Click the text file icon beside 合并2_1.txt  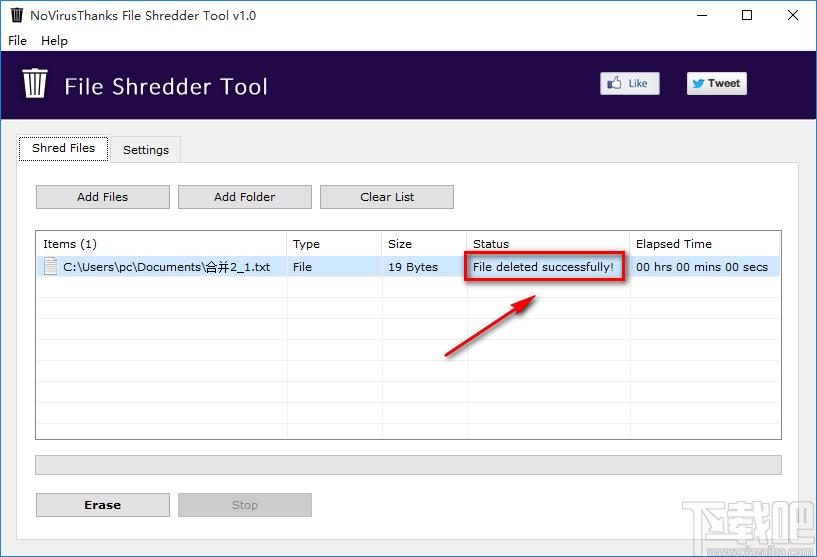[x=51, y=266]
